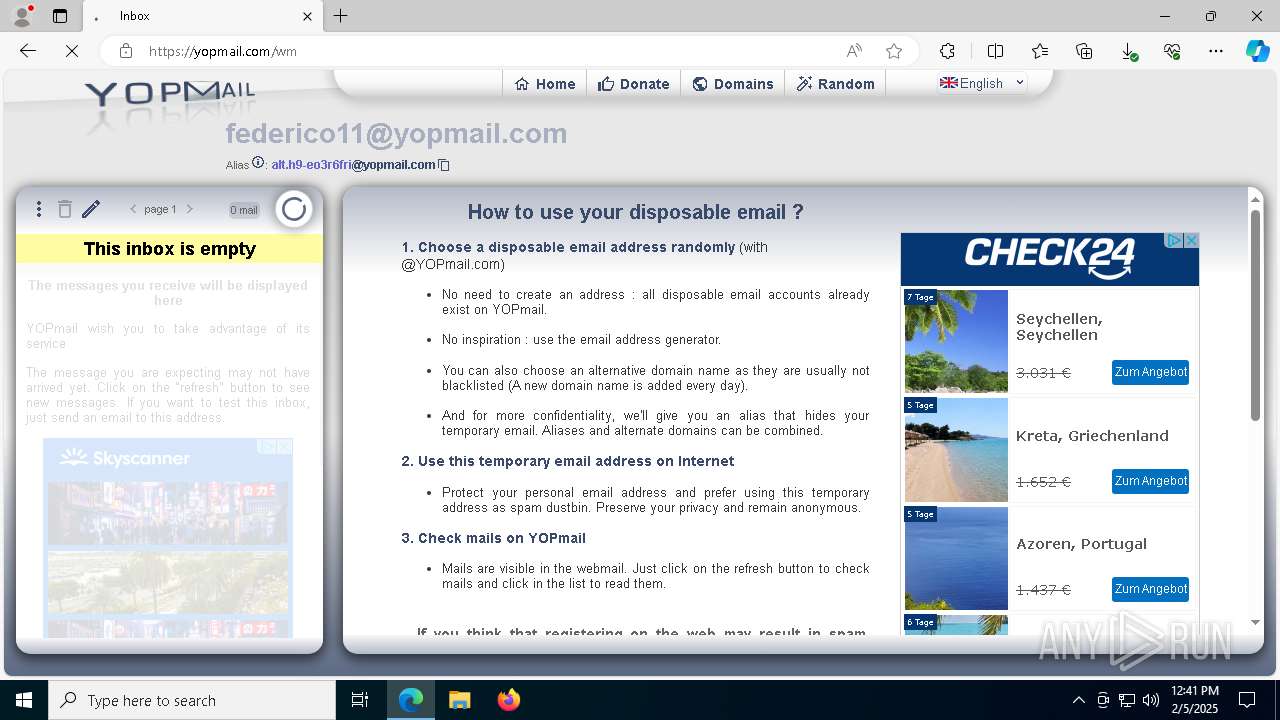Image resolution: width=1280 pixels, height=720 pixels.
Task: Open Copilot icon in Edge
Action: (1257, 51)
